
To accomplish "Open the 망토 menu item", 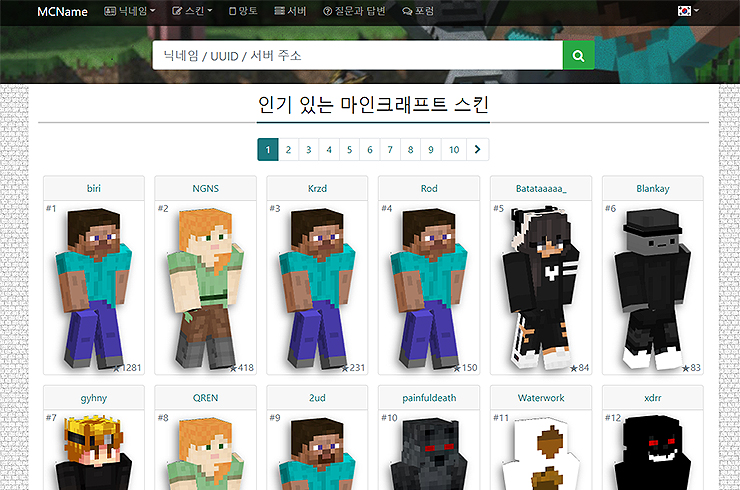I will pyautogui.click(x=243, y=11).
